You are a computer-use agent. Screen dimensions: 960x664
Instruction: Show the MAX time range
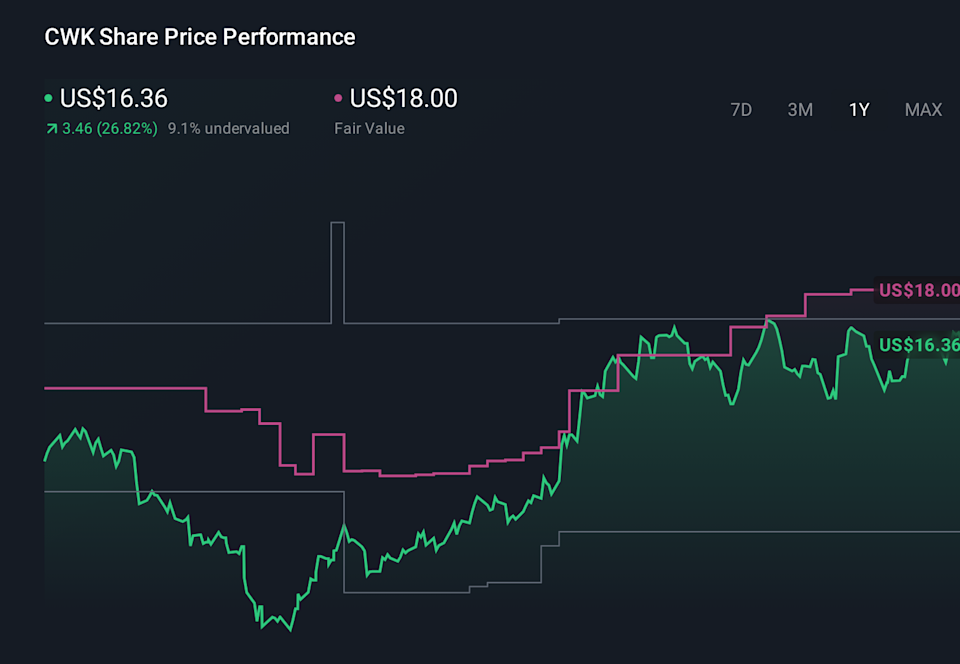tap(923, 110)
